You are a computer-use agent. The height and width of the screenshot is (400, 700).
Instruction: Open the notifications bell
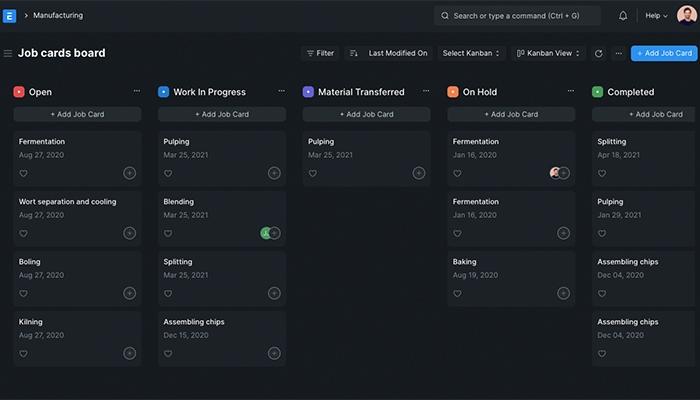[623, 16]
